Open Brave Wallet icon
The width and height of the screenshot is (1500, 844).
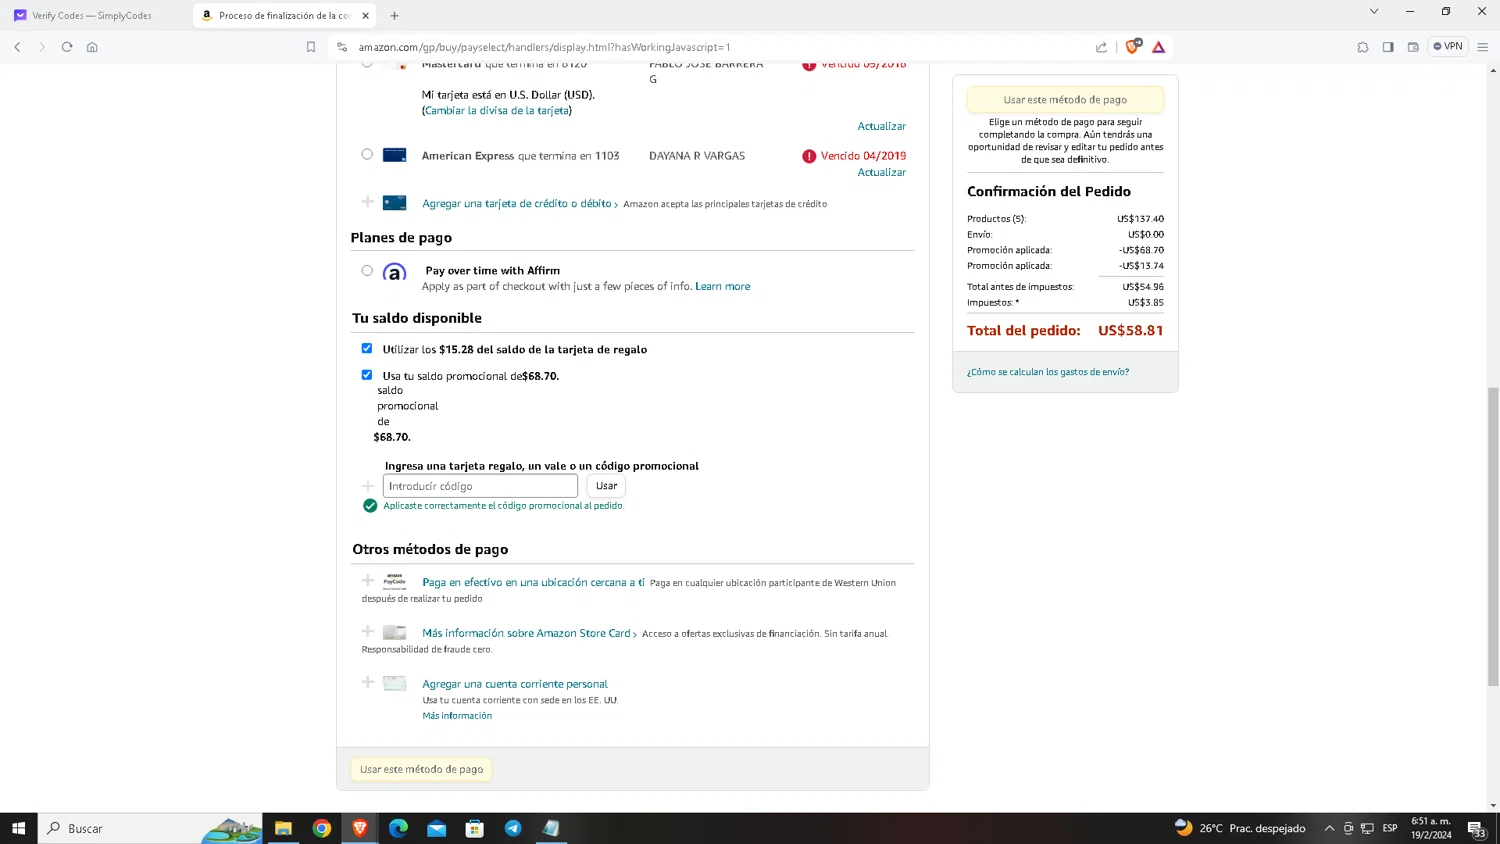tap(1413, 47)
